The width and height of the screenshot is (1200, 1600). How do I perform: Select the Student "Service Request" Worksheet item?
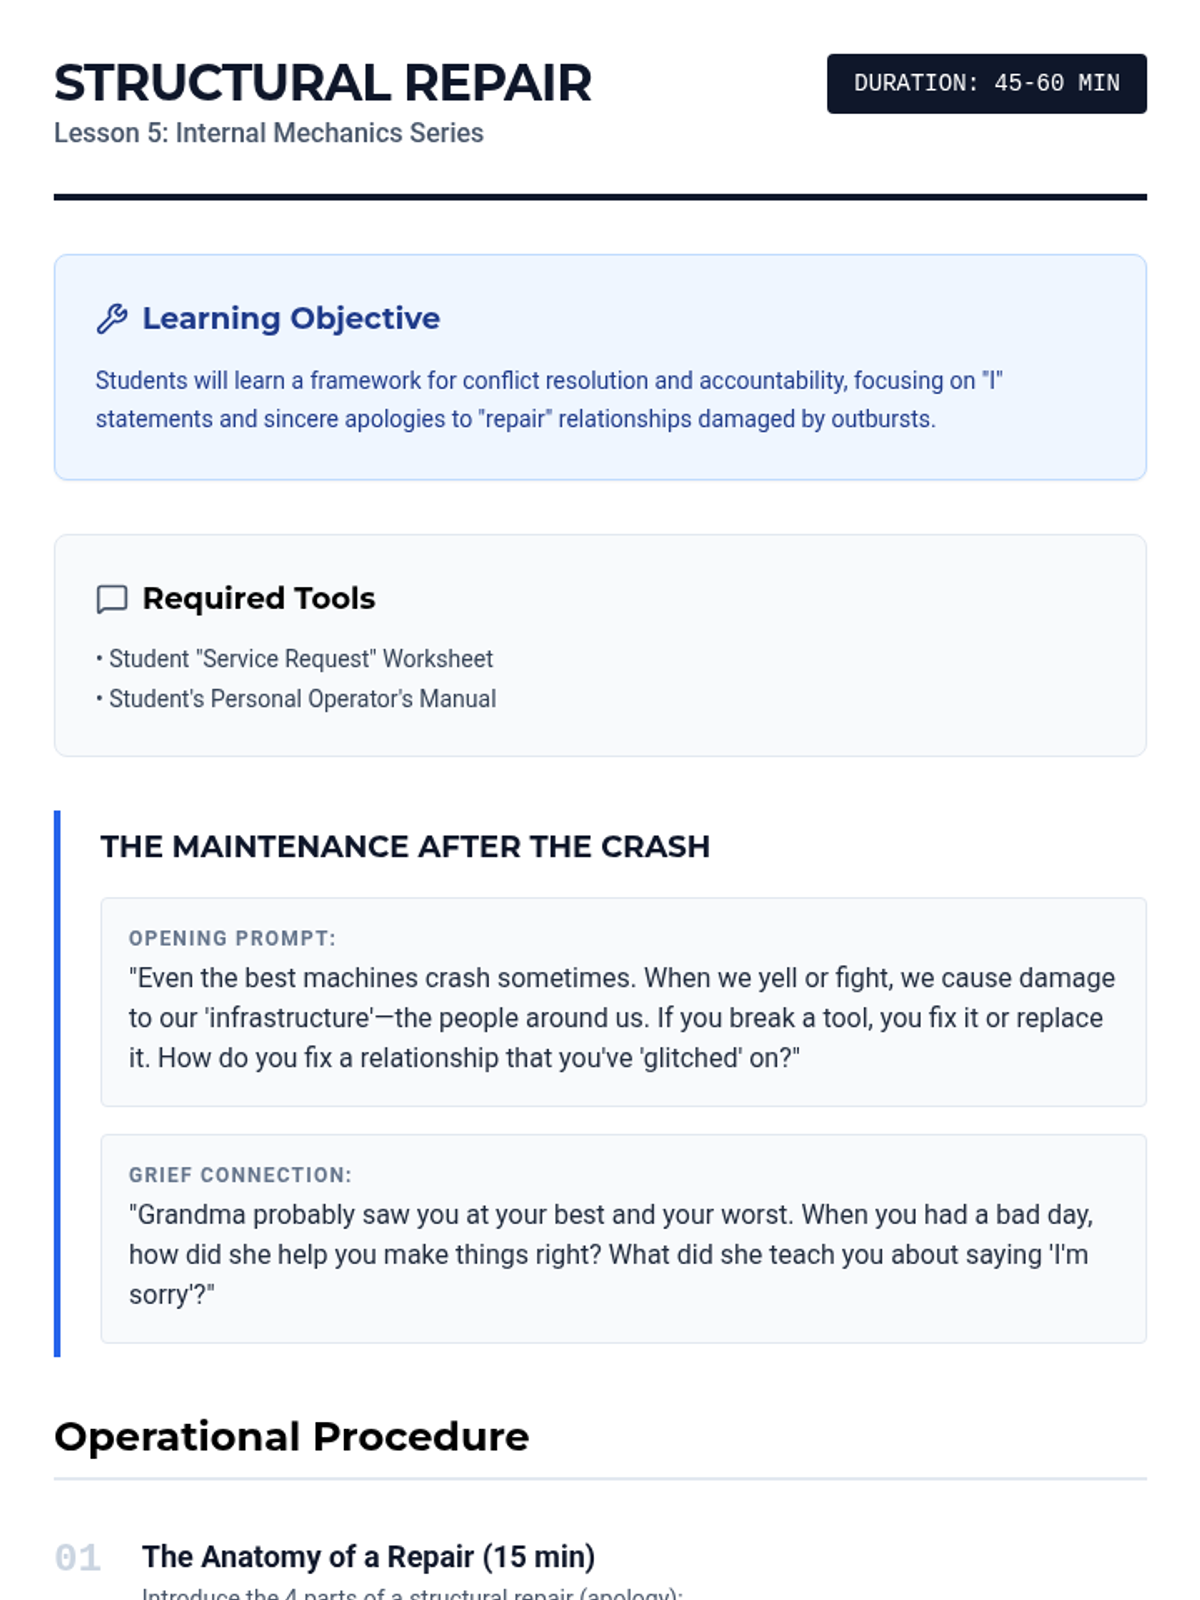click(x=295, y=659)
